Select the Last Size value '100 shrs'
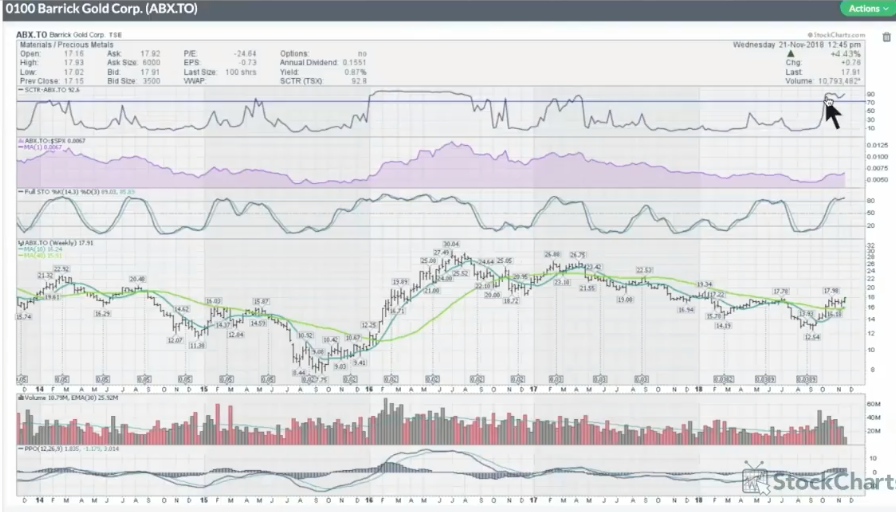 pyautogui.click(x=241, y=72)
